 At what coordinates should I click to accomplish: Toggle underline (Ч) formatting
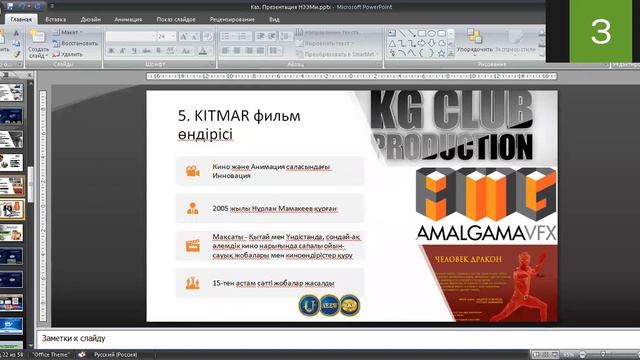[x=134, y=51]
